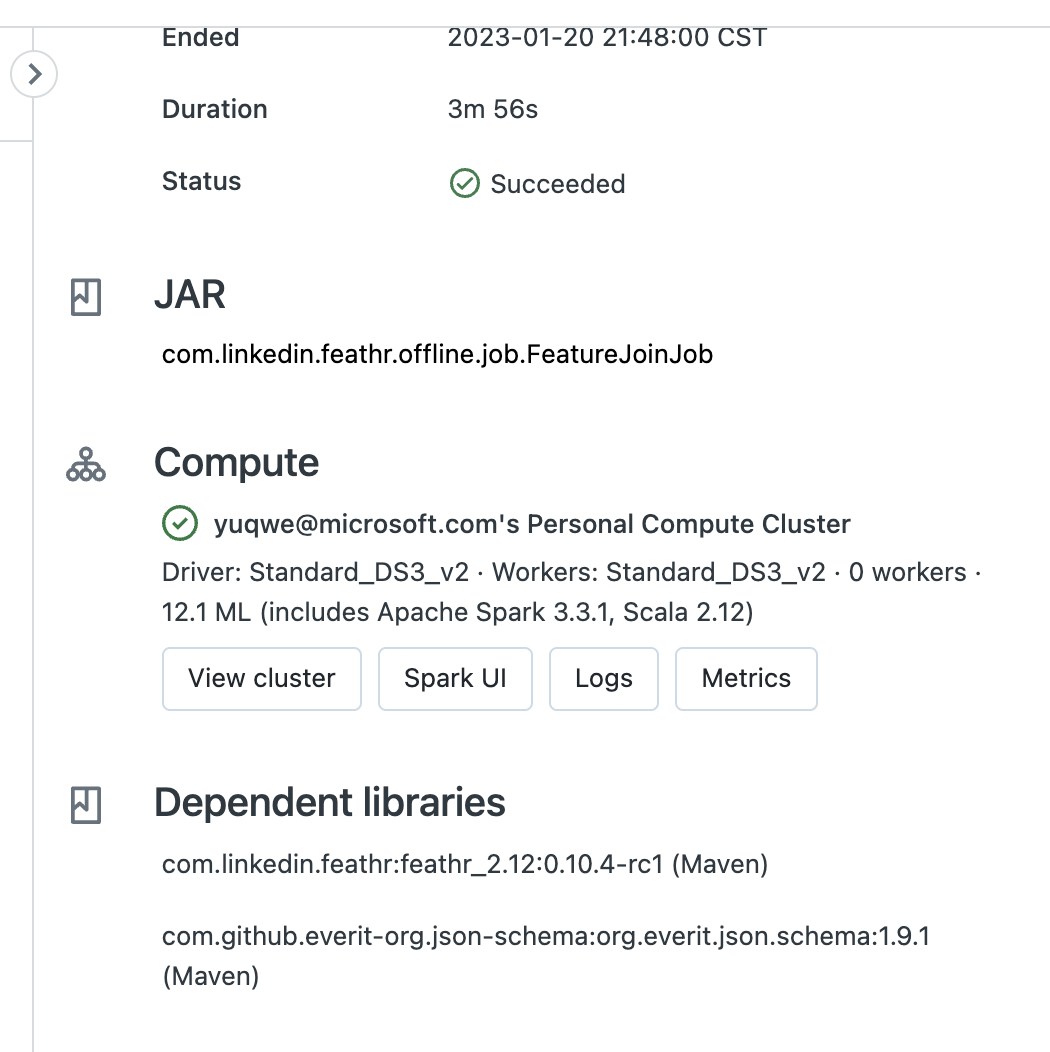This screenshot has width=1050, height=1052.
Task: Click the driver and workers spec text
Action: pos(570,573)
